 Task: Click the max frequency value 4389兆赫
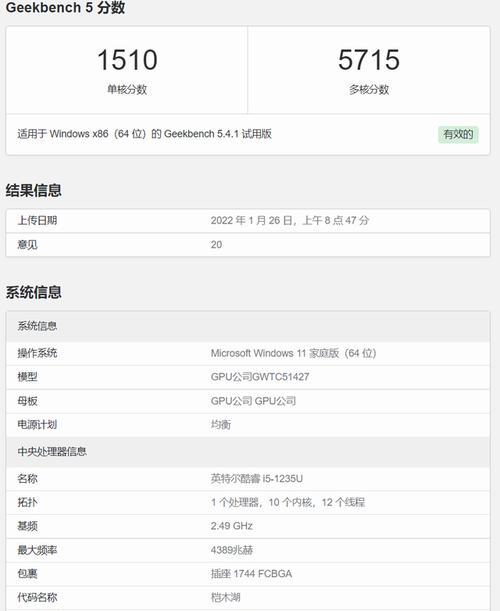pos(232,550)
